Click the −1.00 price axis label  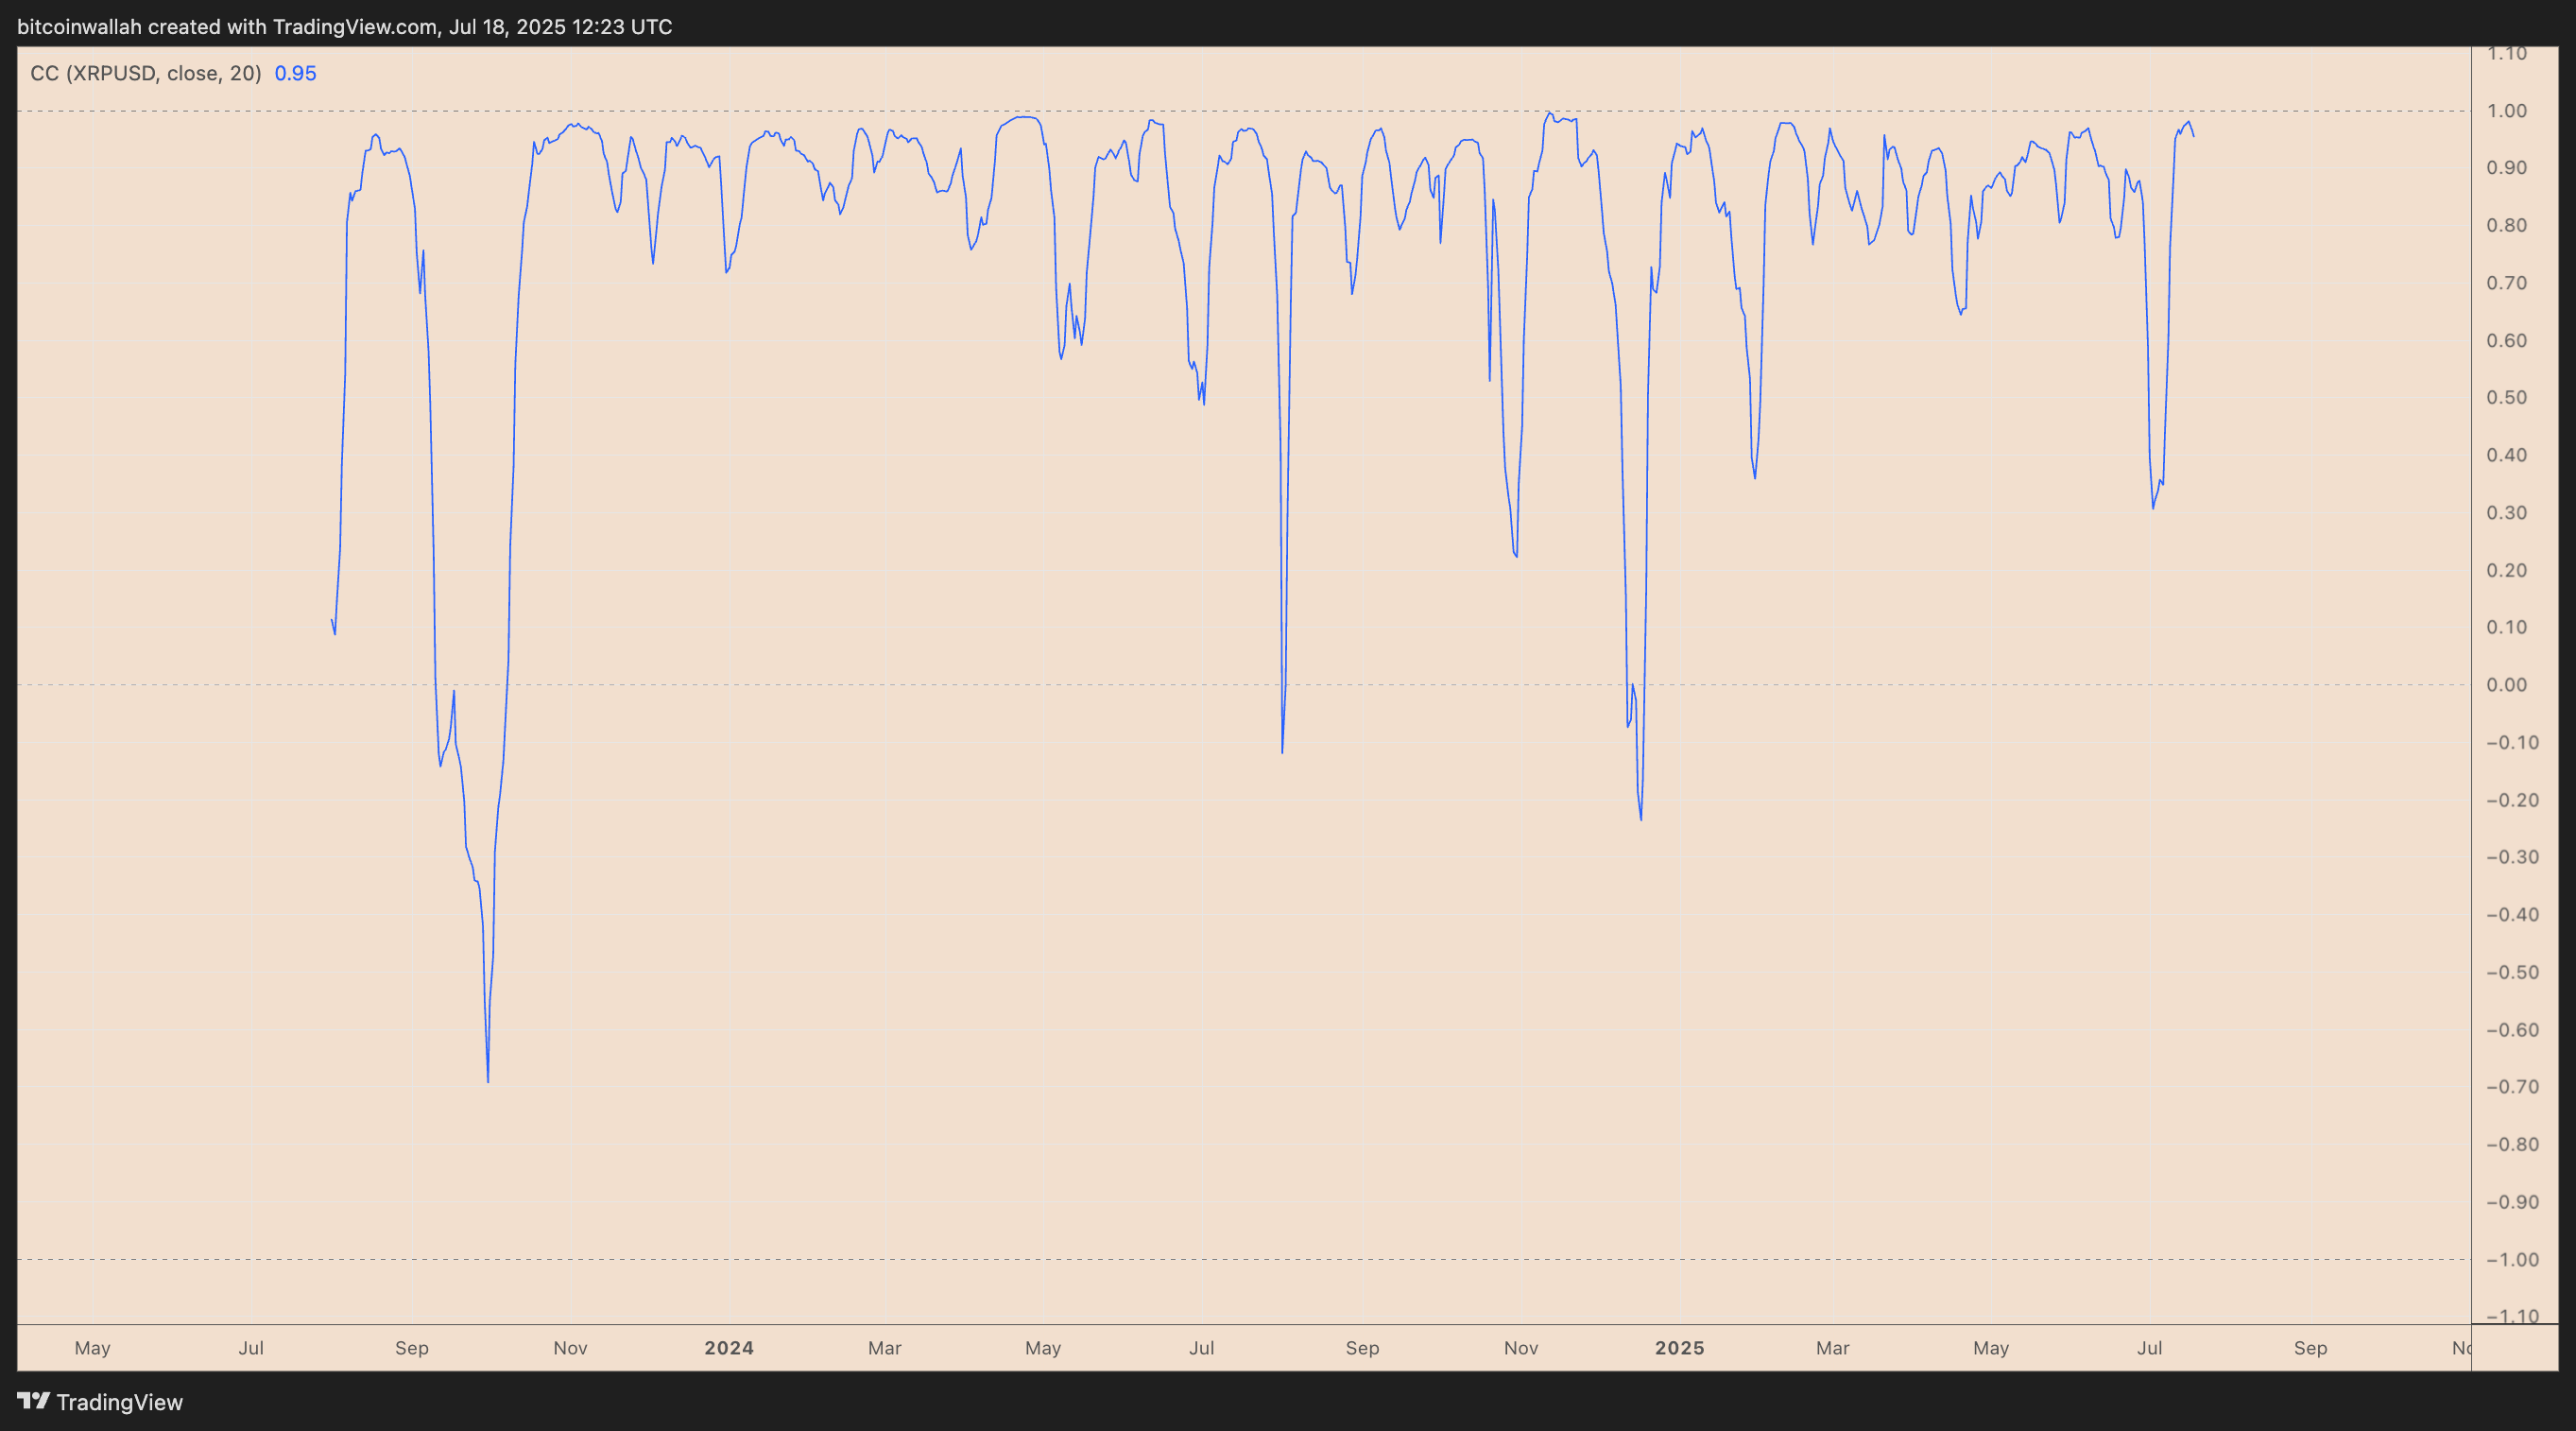[2511, 1259]
